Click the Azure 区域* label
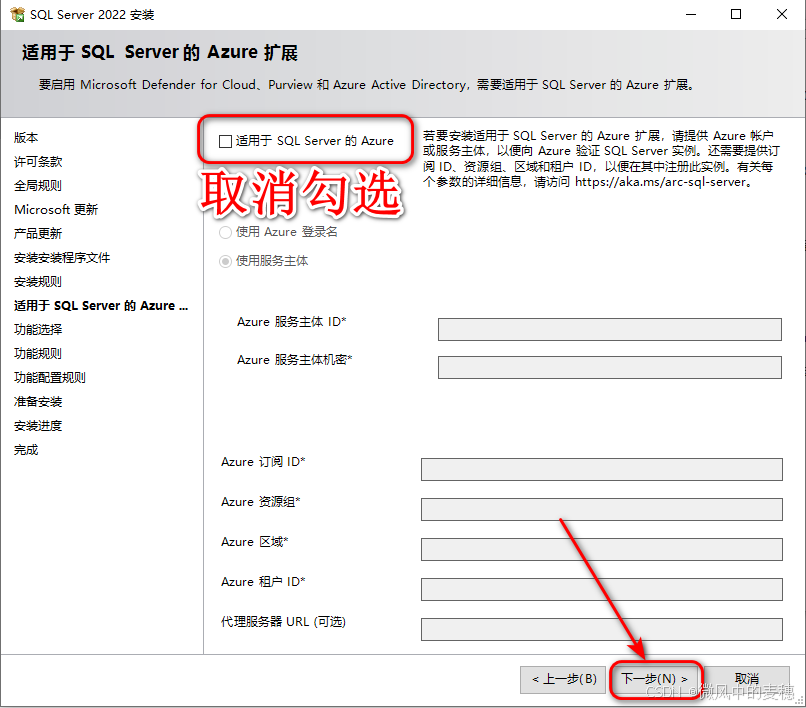This screenshot has height=708, width=806. click(255, 542)
